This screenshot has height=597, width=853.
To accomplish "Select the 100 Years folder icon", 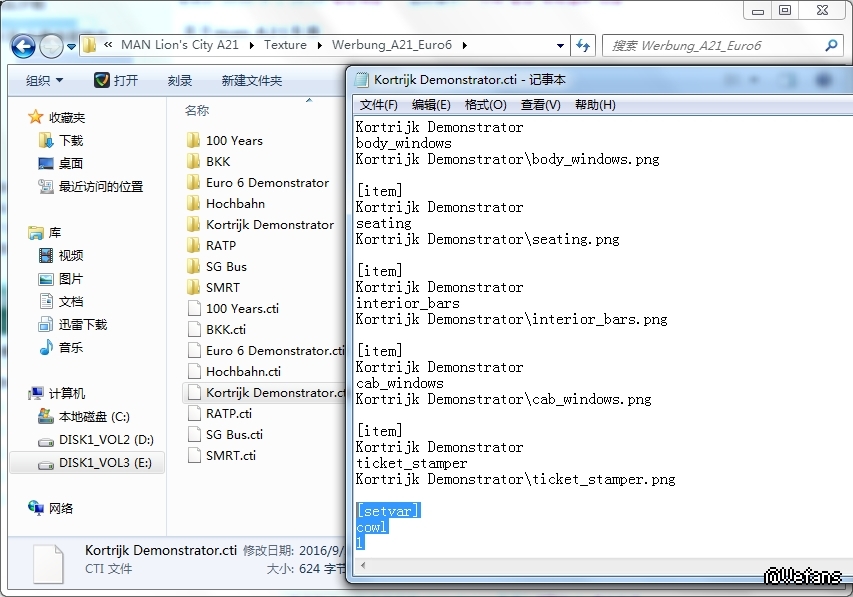I will (x=193, y=140).
